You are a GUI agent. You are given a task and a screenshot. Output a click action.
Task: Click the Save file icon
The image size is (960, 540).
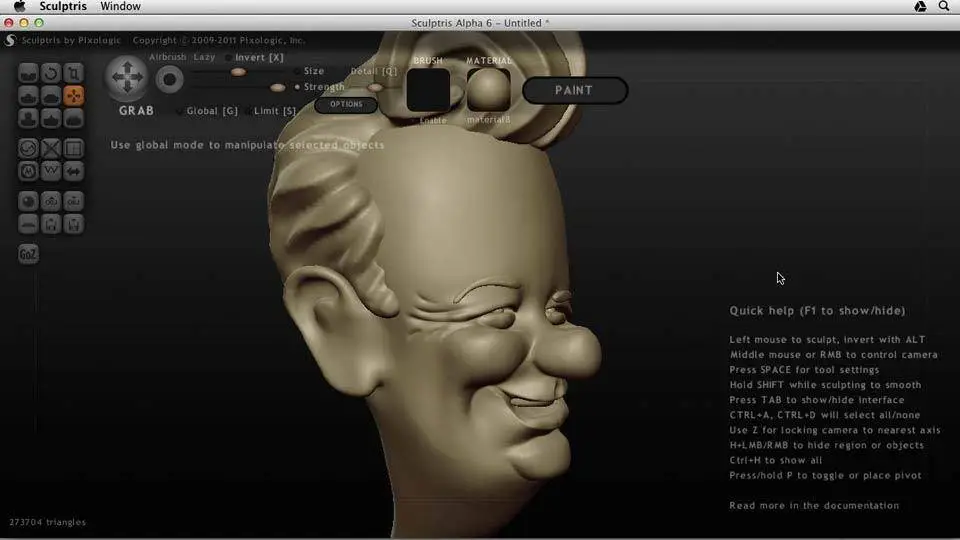73,224
